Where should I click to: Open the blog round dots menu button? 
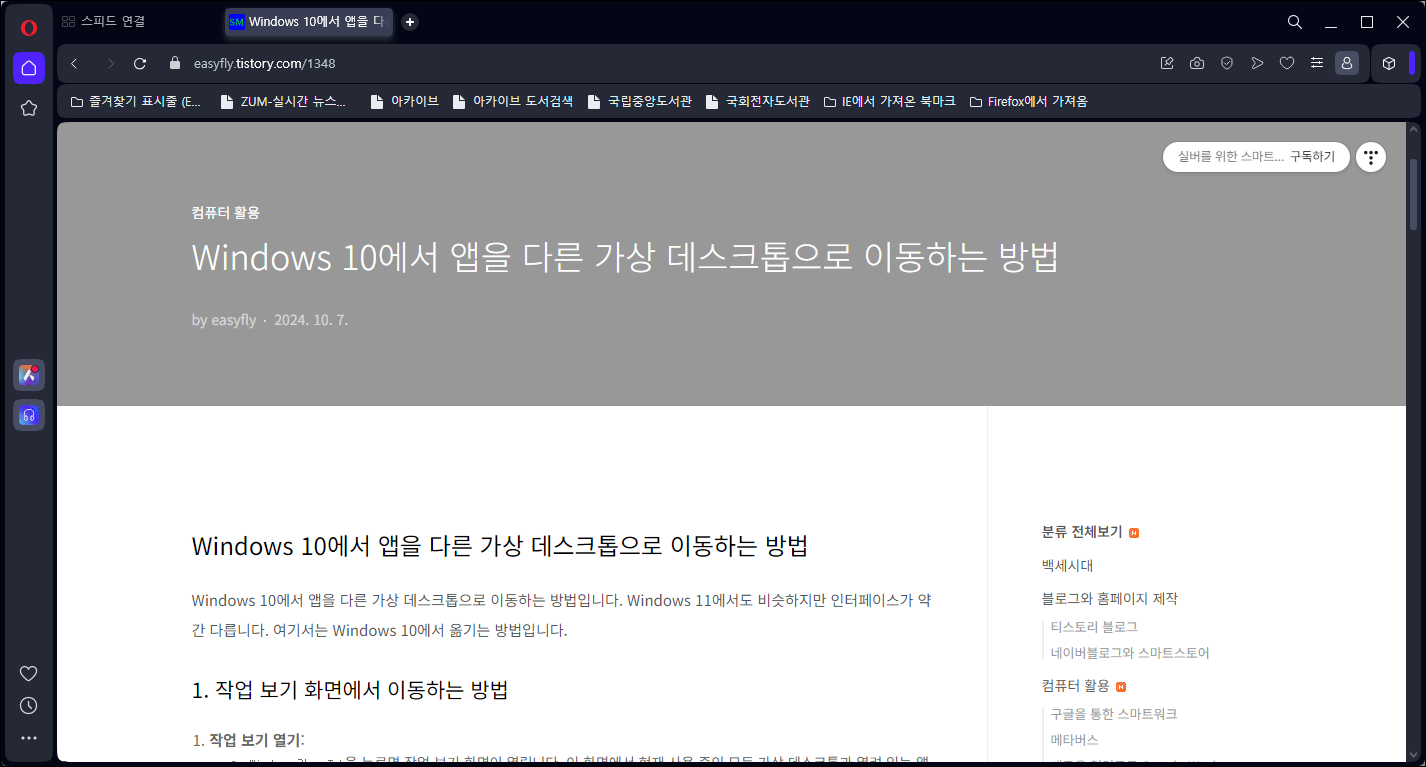(1371, 157)
